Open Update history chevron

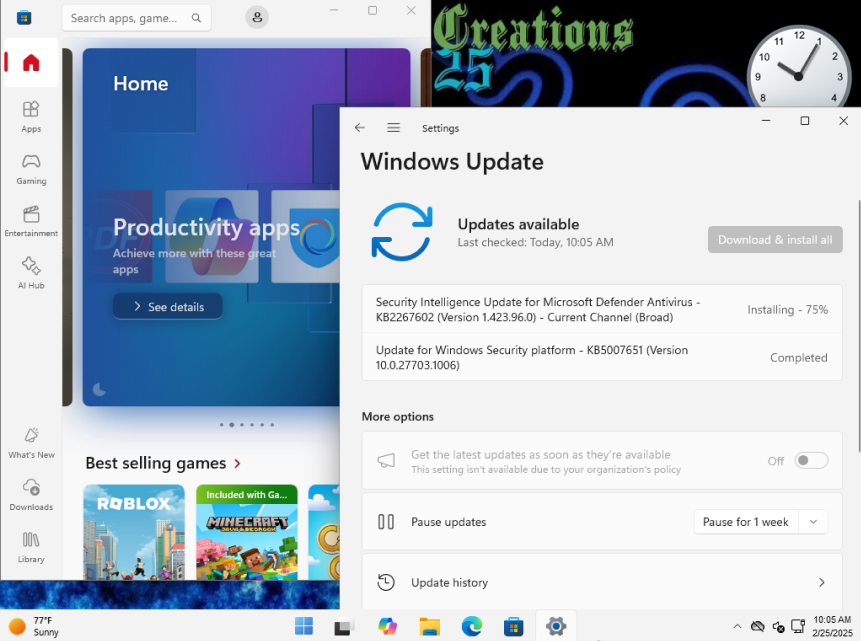[x=821, y=582]
